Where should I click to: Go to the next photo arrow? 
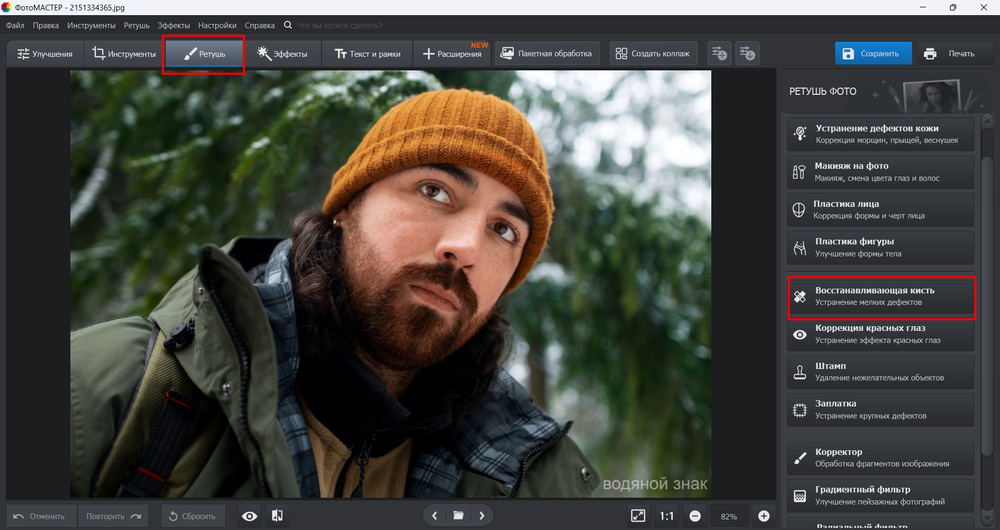pyautogui.click(x=482, y=516)
